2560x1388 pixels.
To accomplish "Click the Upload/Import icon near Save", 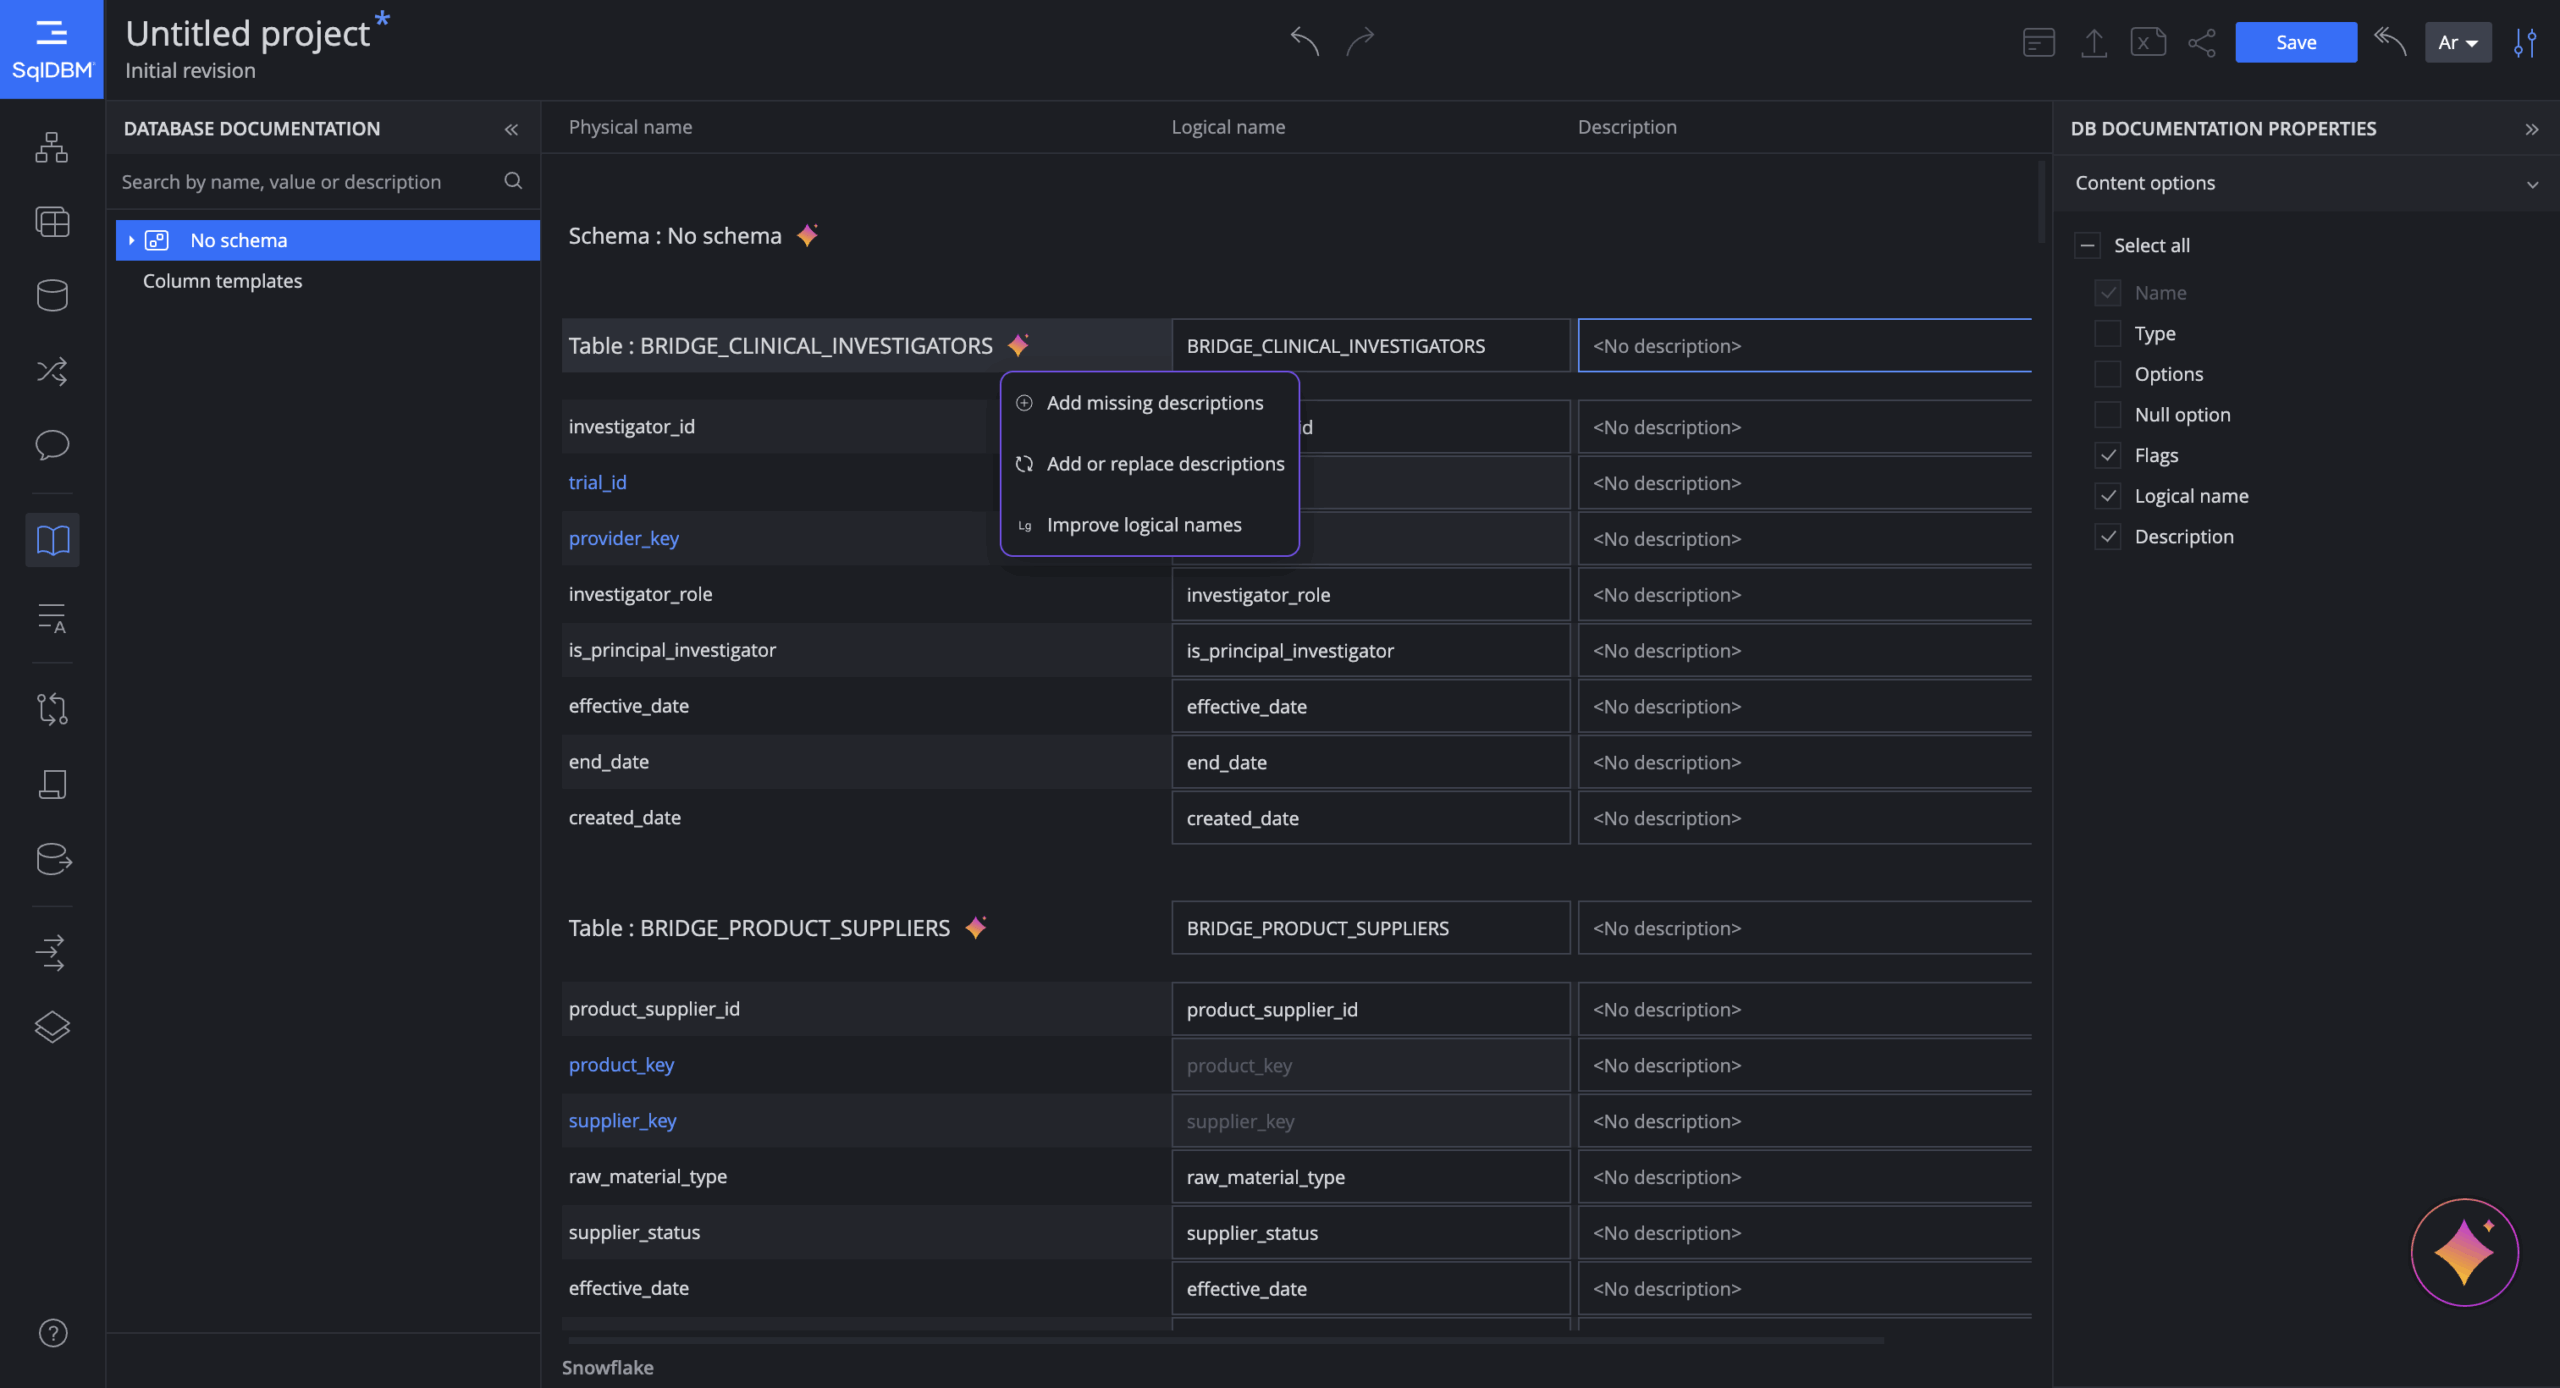I will [2095, 42].
